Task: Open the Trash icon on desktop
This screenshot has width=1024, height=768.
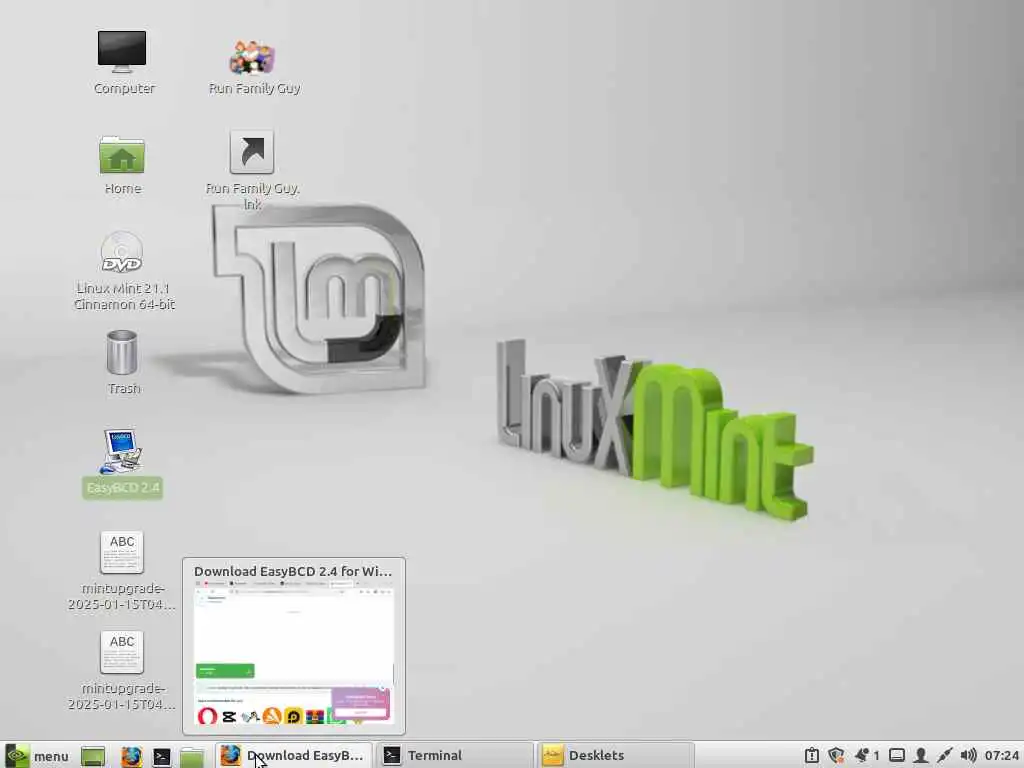Action: [x=122, y=353]
